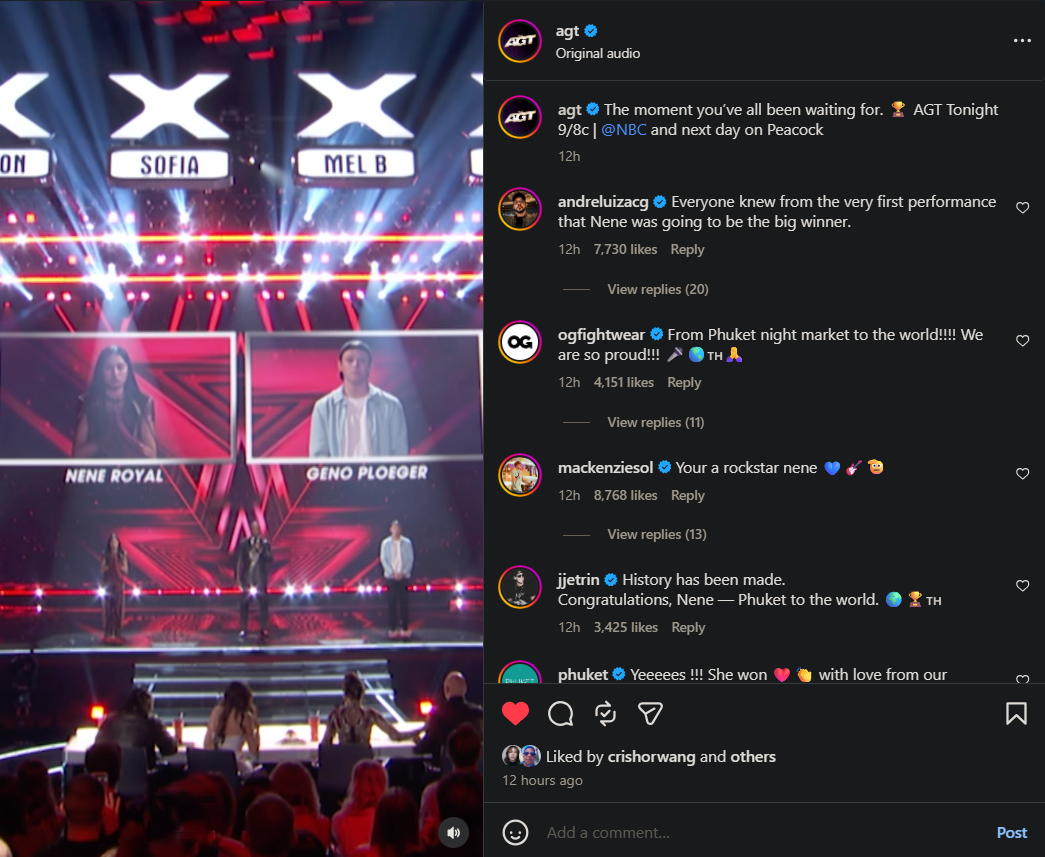Like andreluizacg's comment with its heart
The height and width of the screenshot is (857, 1045).
pos(1022,208)
